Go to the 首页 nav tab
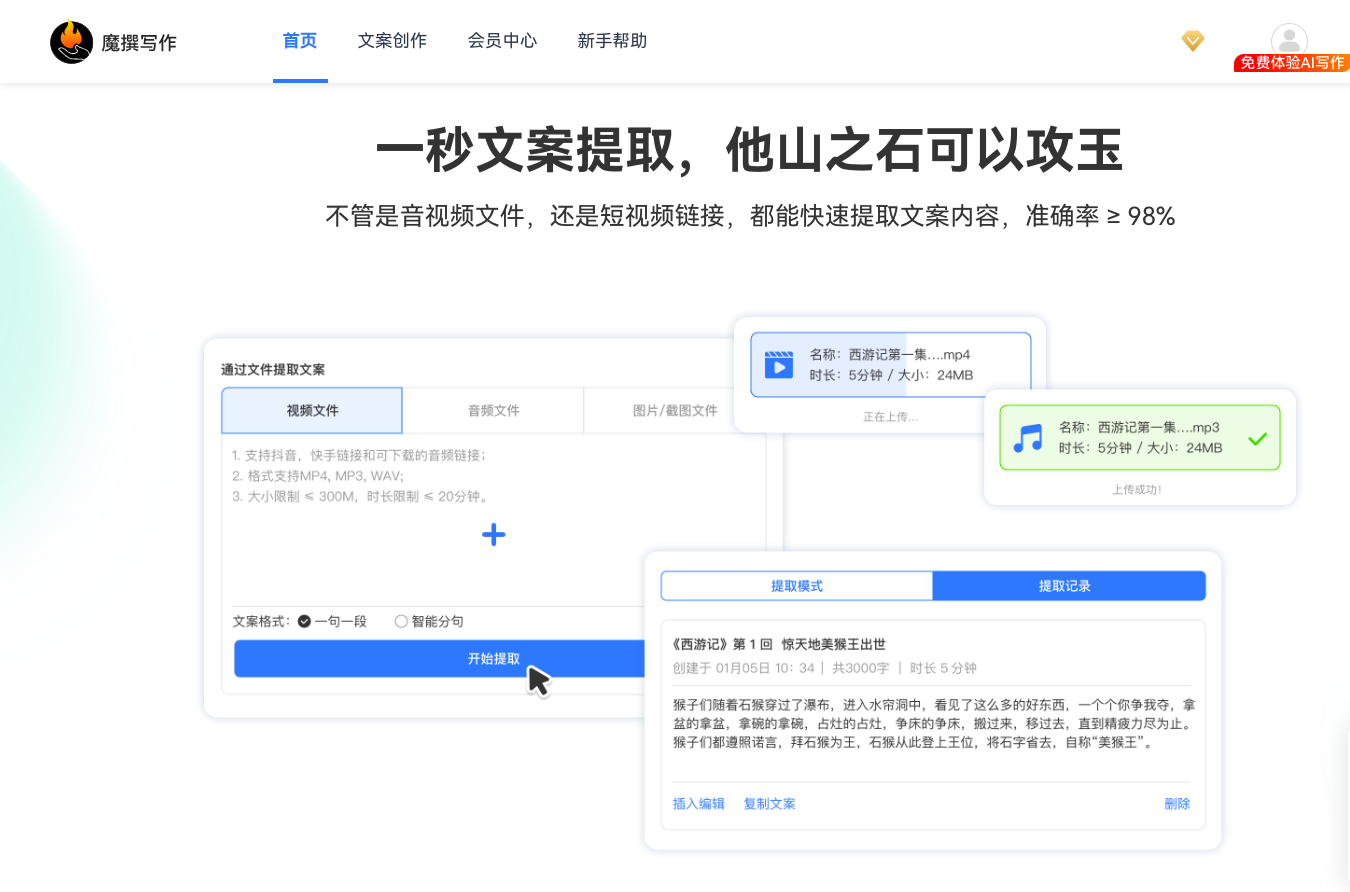Screen dimensions: 1350x892 300,41
